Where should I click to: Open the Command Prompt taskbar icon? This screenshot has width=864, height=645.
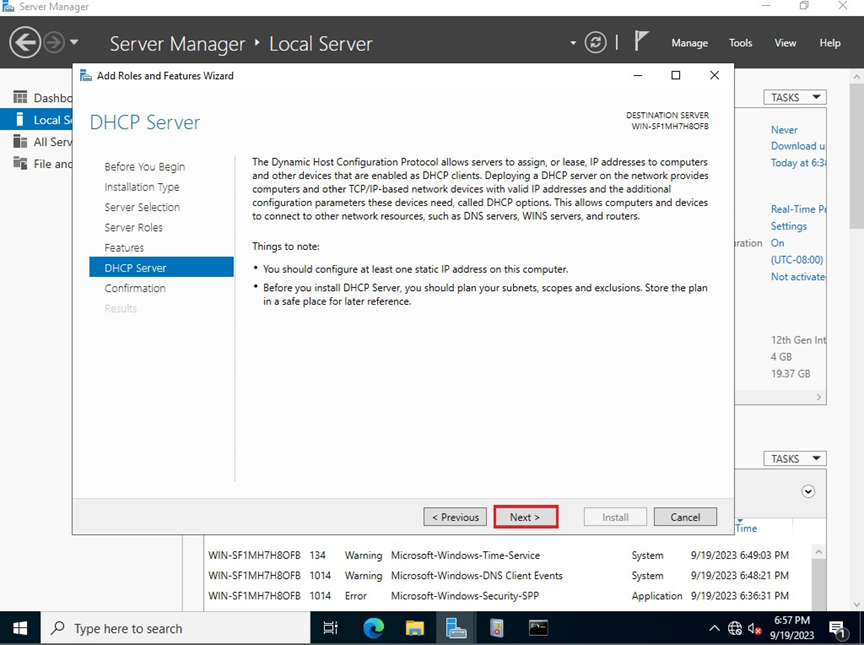538,628
